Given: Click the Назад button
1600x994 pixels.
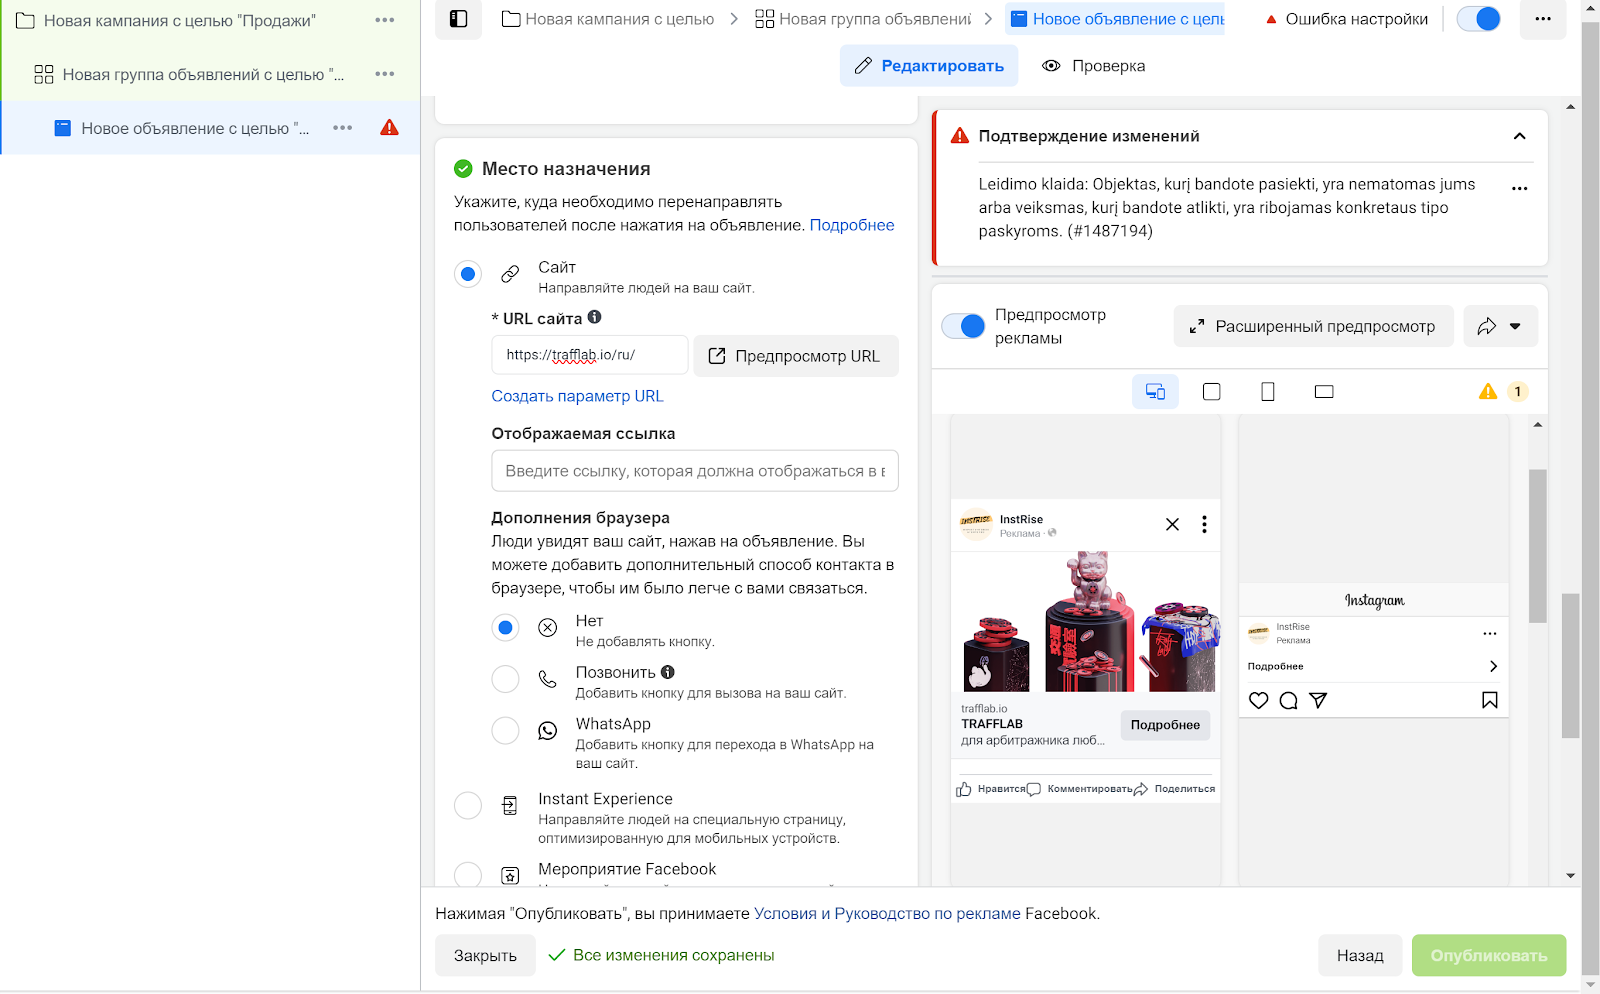Looking at the screenshot, I should click(1360, 955).
